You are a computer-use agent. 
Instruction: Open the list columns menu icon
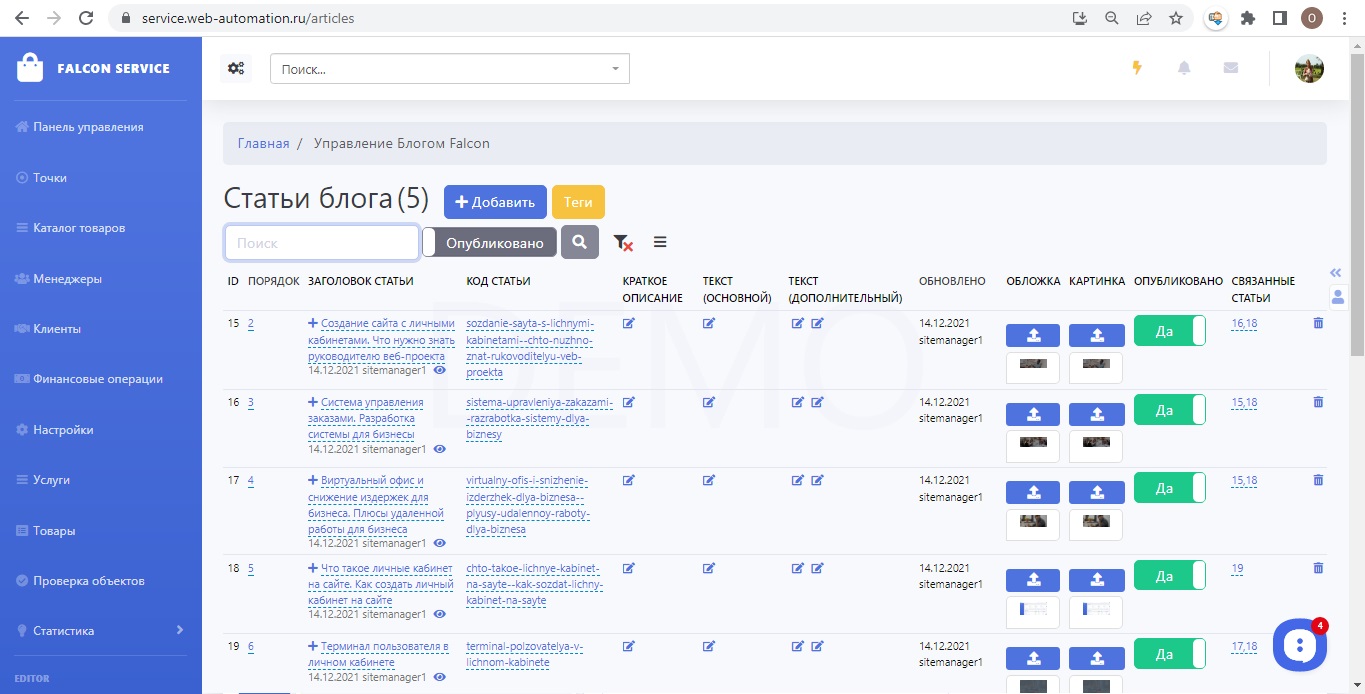(660, 242)
